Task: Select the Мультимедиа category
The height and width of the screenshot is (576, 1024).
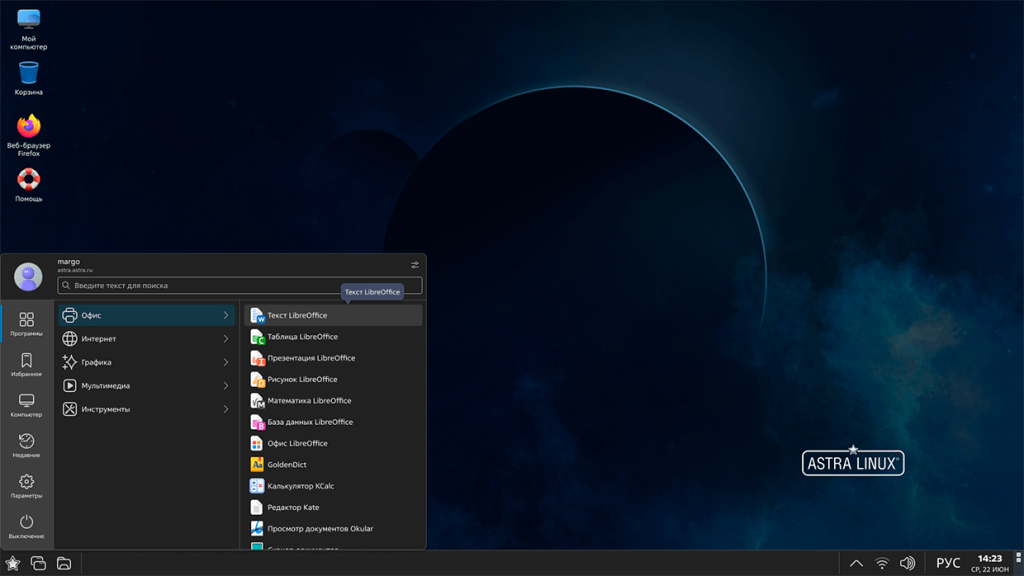Action: [146, 386]
